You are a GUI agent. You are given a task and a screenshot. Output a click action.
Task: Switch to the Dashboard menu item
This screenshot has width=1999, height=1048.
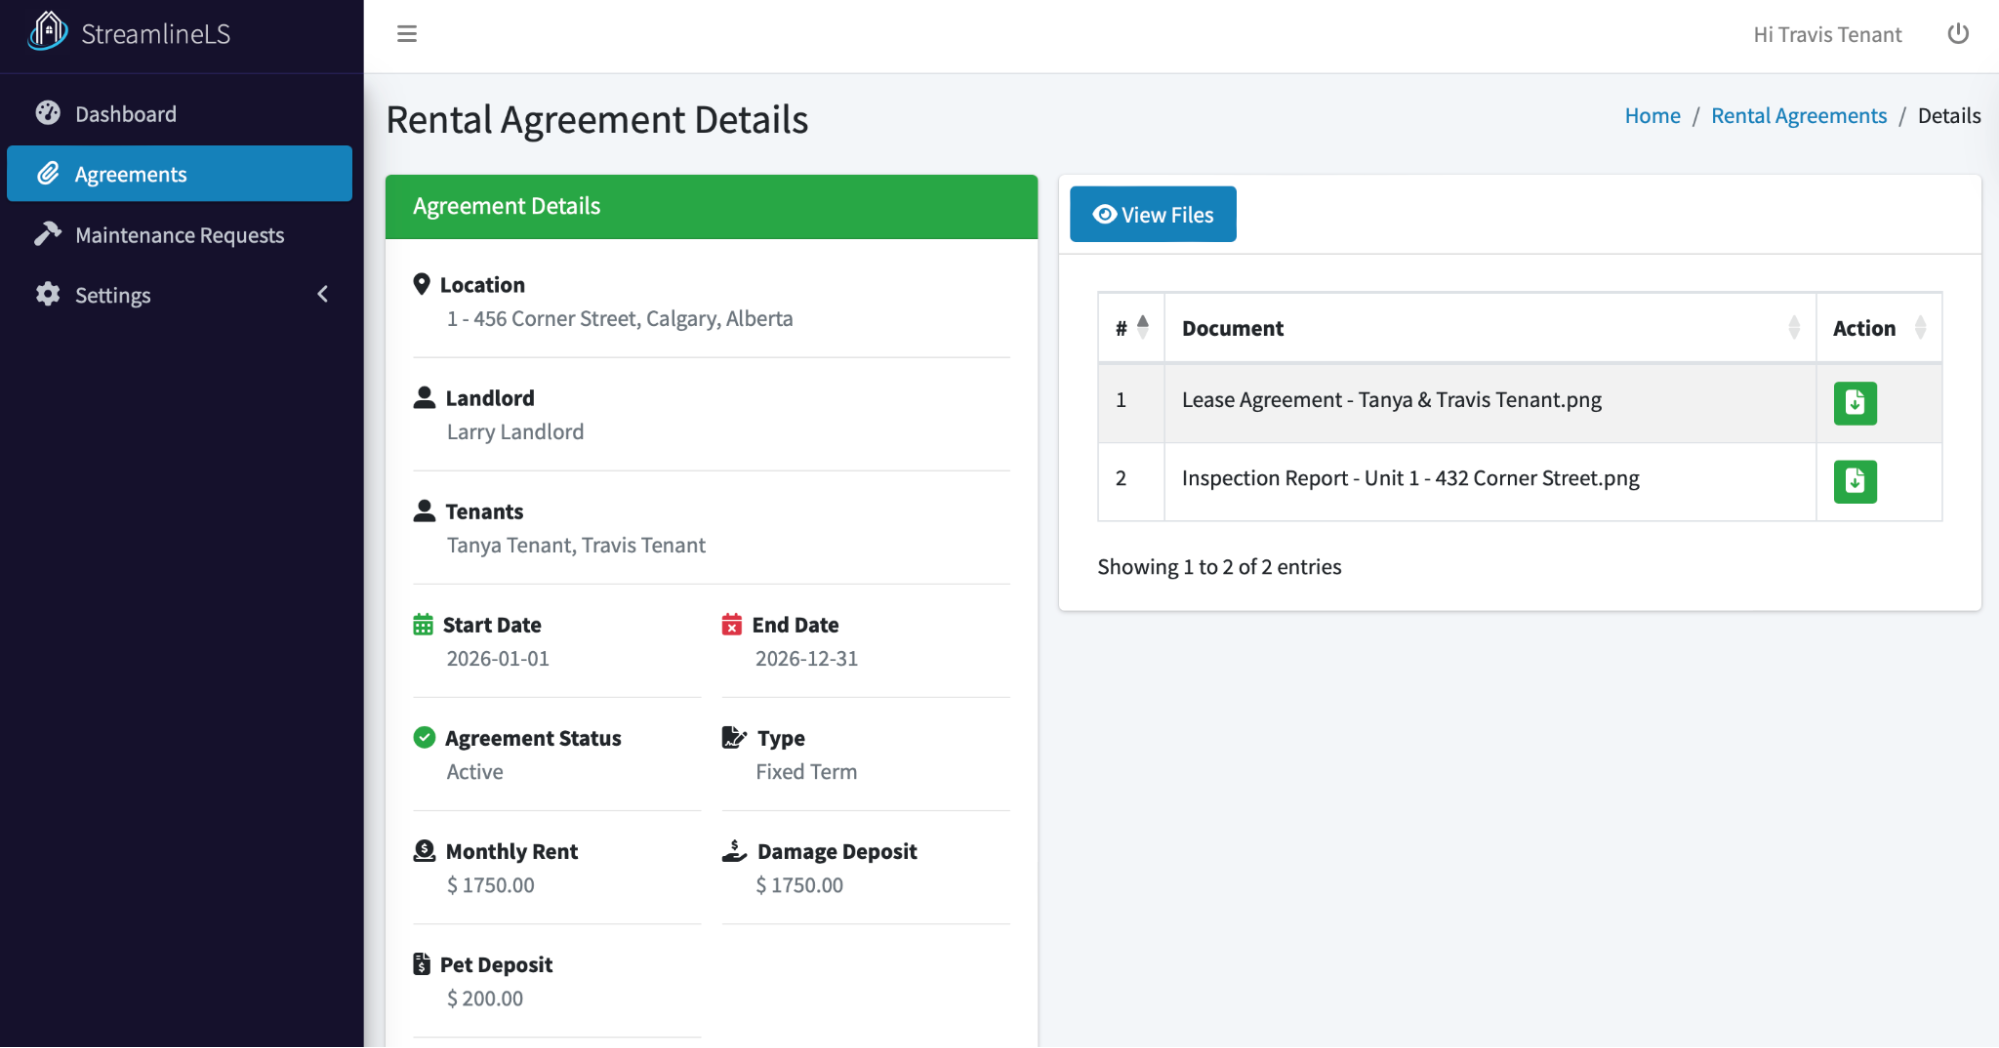click(x=126, y=112)
